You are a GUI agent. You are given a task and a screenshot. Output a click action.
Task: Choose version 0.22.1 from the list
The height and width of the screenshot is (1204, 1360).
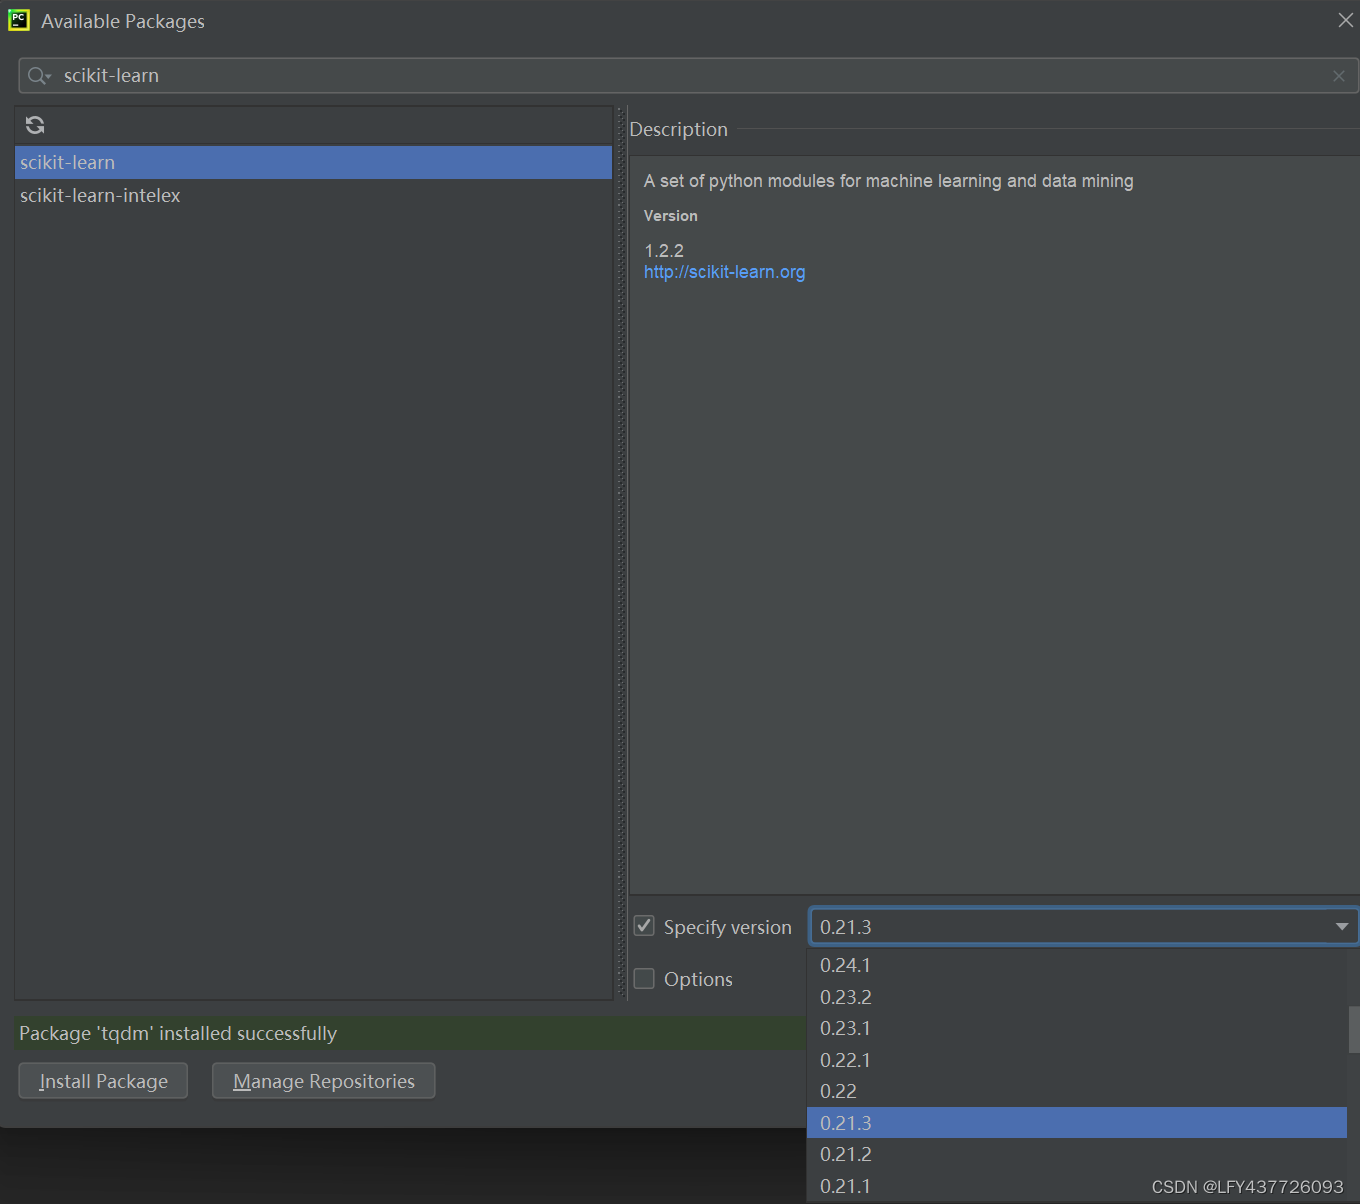point(1077,1060)
